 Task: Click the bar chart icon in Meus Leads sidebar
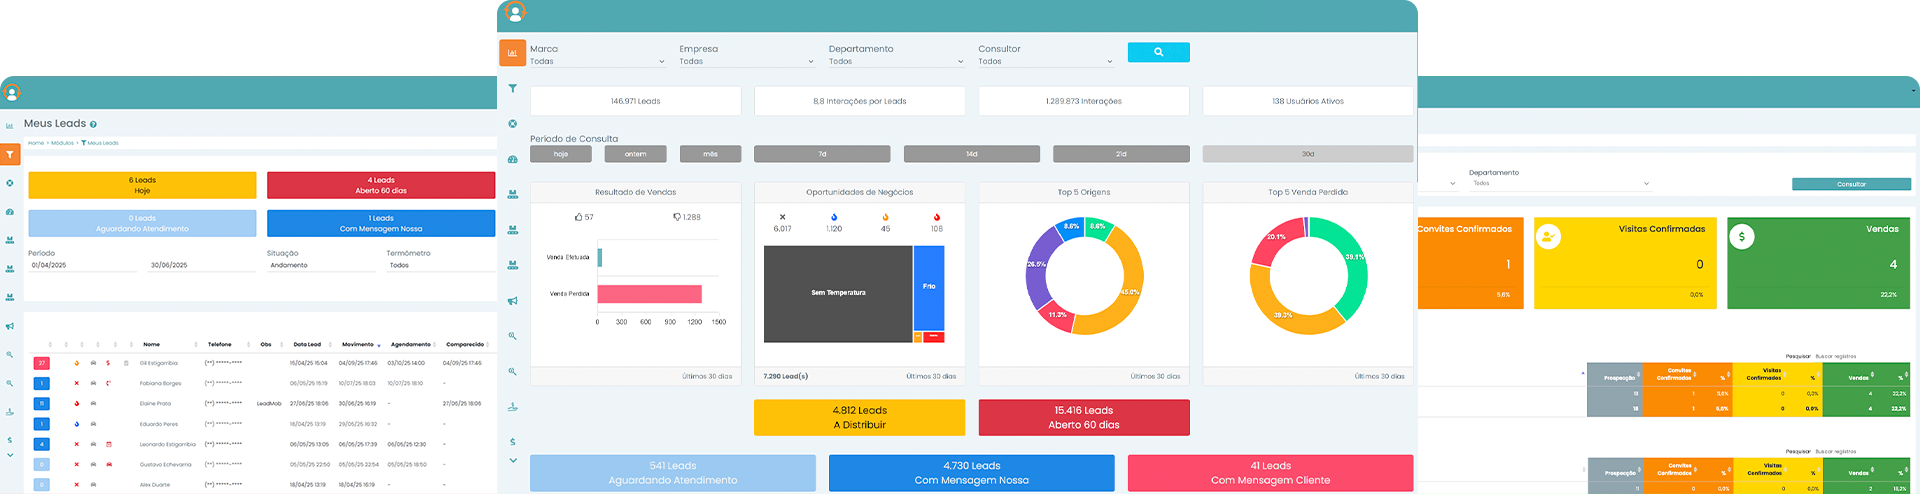10,126
